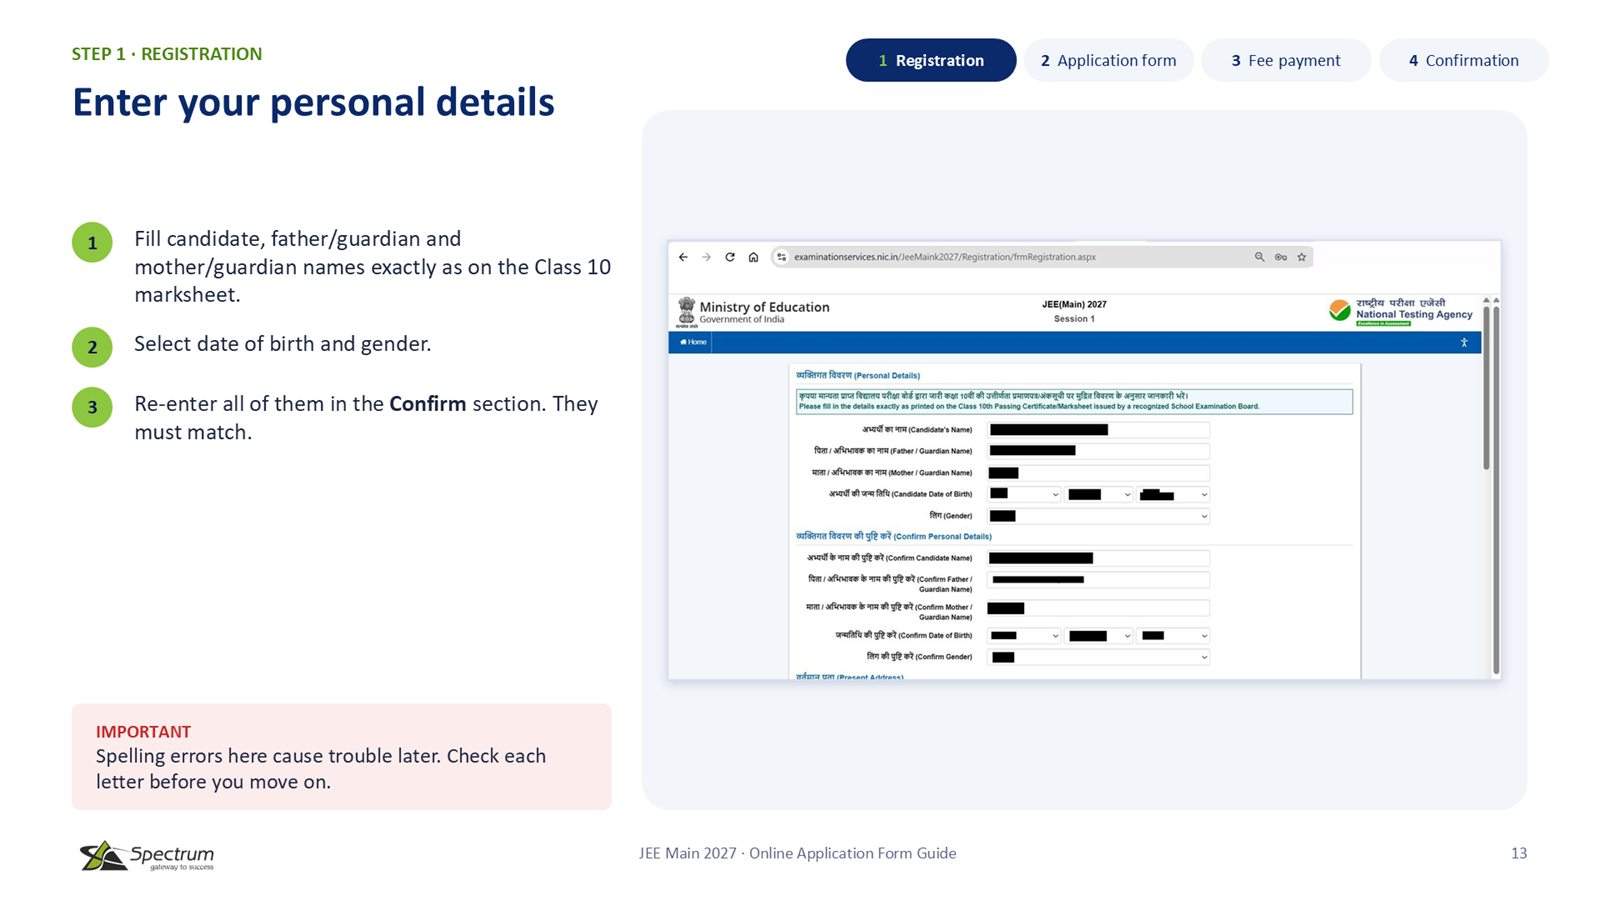Click the "Enter your personal details" heading
Screen dimensions: 1600x900
pos(314,102)
